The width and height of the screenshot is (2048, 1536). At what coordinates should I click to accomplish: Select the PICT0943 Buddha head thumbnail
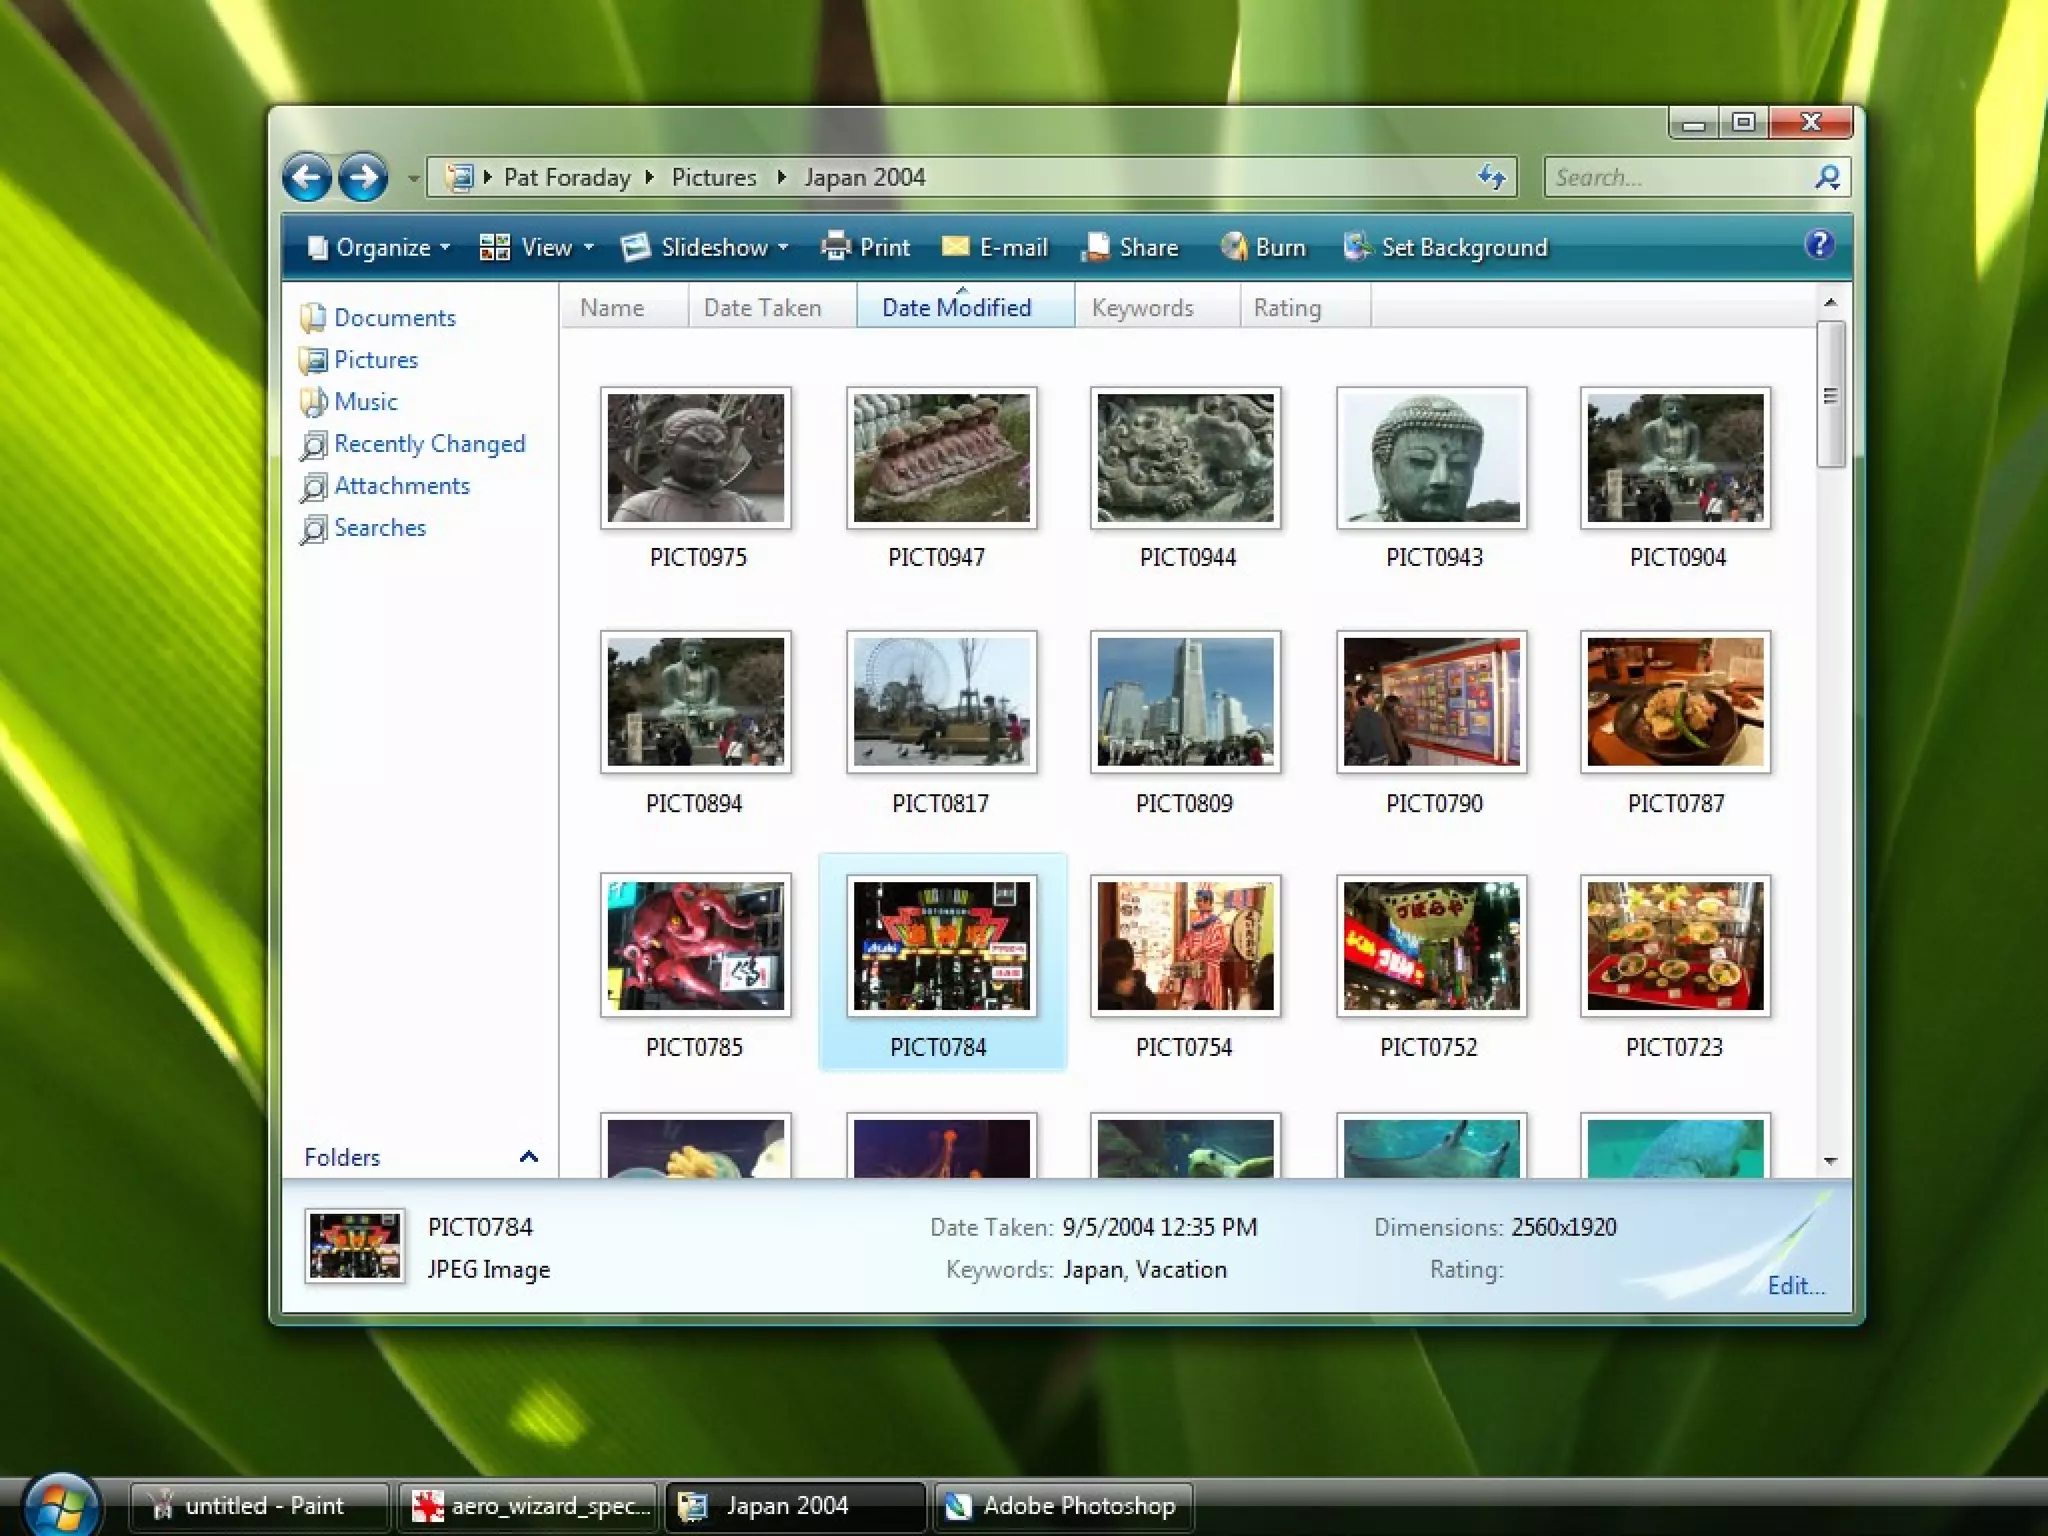click(x=1431, y=459)
